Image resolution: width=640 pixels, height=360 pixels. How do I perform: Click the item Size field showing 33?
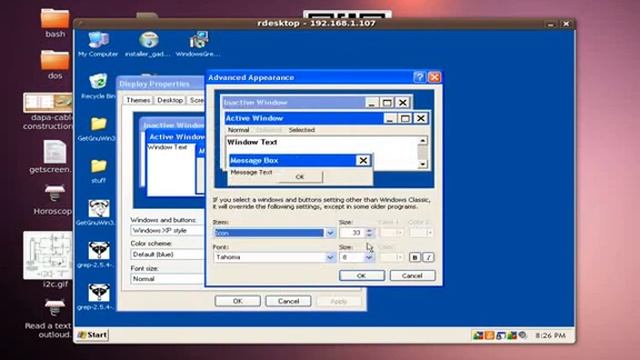[353, 233]
